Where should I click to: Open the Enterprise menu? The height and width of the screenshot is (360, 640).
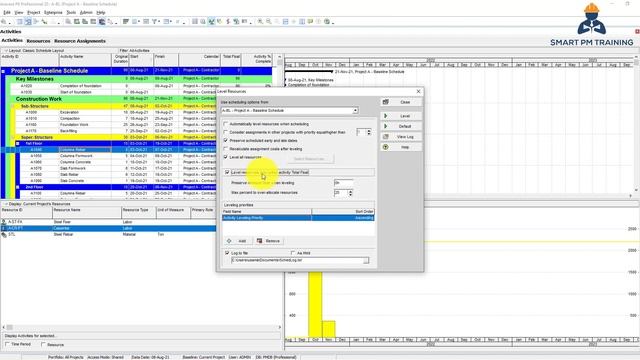(53, 13)
